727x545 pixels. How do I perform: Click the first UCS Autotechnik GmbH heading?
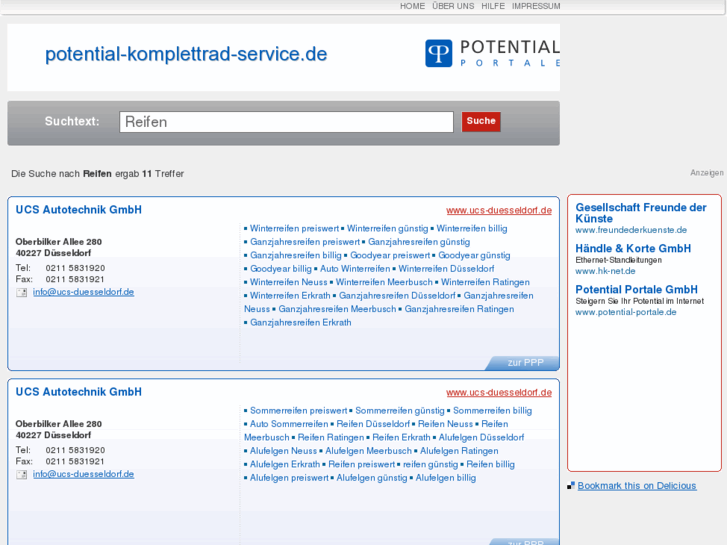coord(78,210)
